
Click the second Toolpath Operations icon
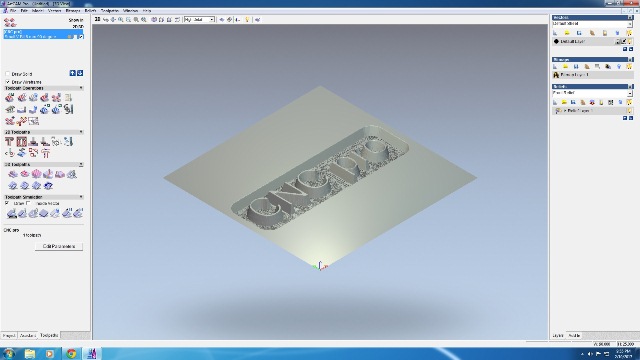[x=22, y=98]
